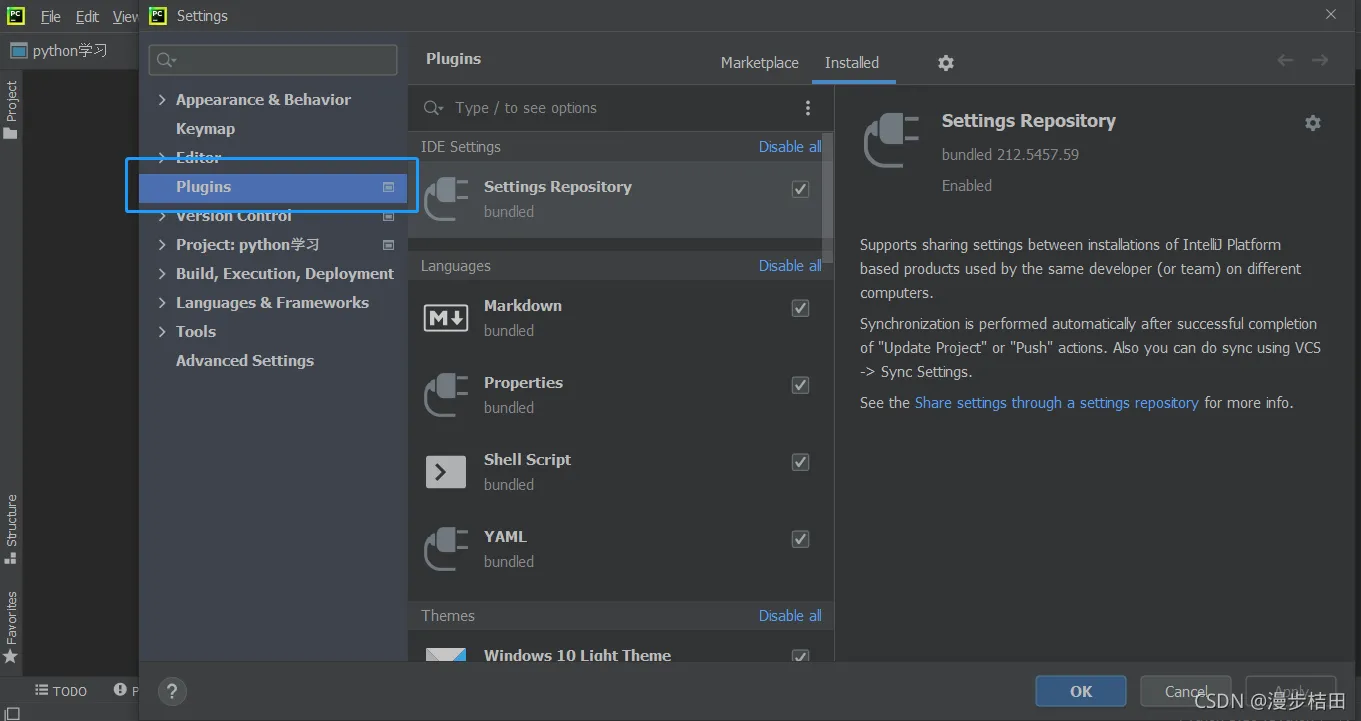The height and width of the screenshot is (721, 1361).
Task: Open the three-dot search options menu
Action: 808,108
